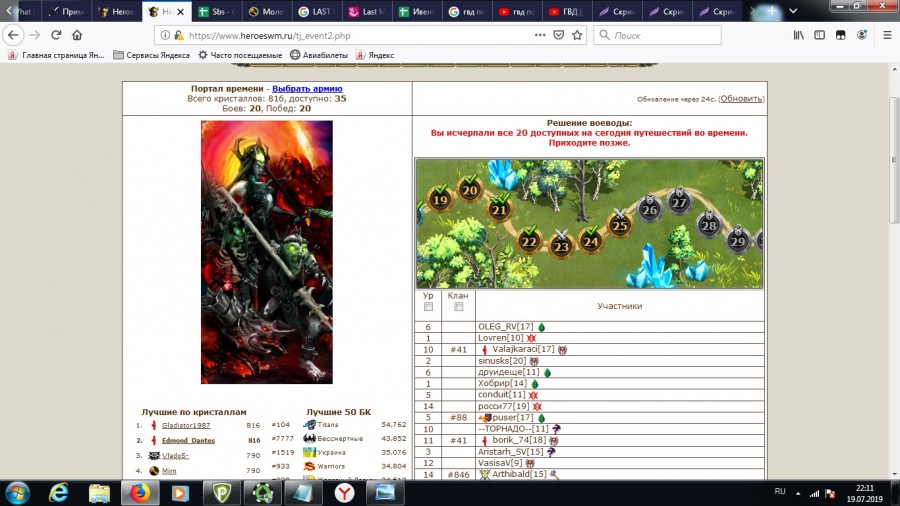Click level node 25 on the map
Image resolution: width=900 pixels, height=506 pixels.
pos(620,224)
